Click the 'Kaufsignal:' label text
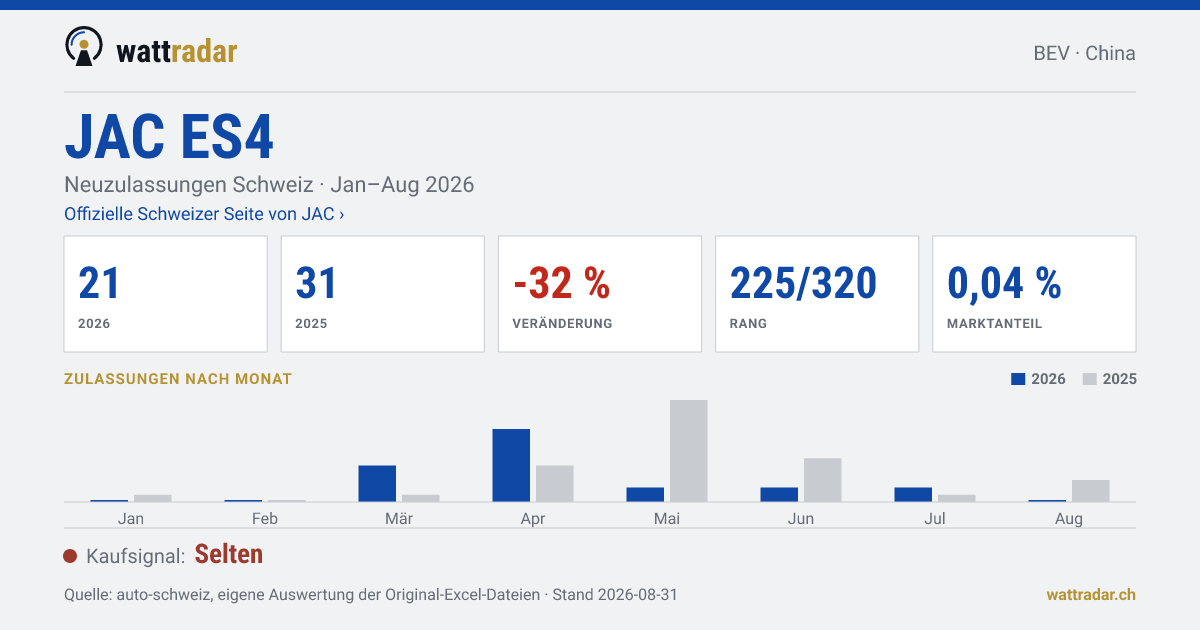This screenshot has height=630, width=1200. pyautogui.click(x=136, y=556)
